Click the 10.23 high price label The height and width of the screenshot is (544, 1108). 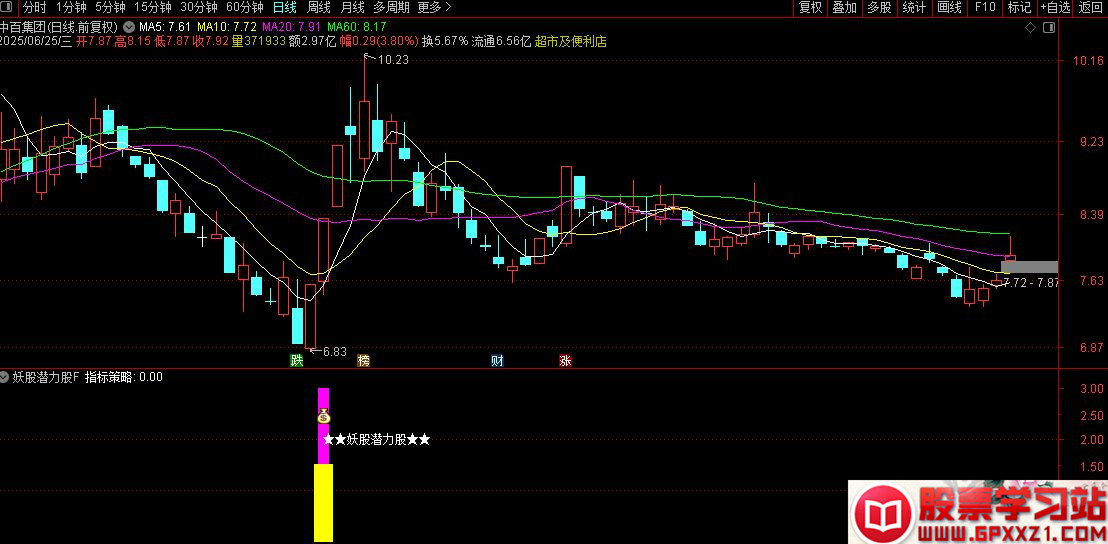pos(393,60)
